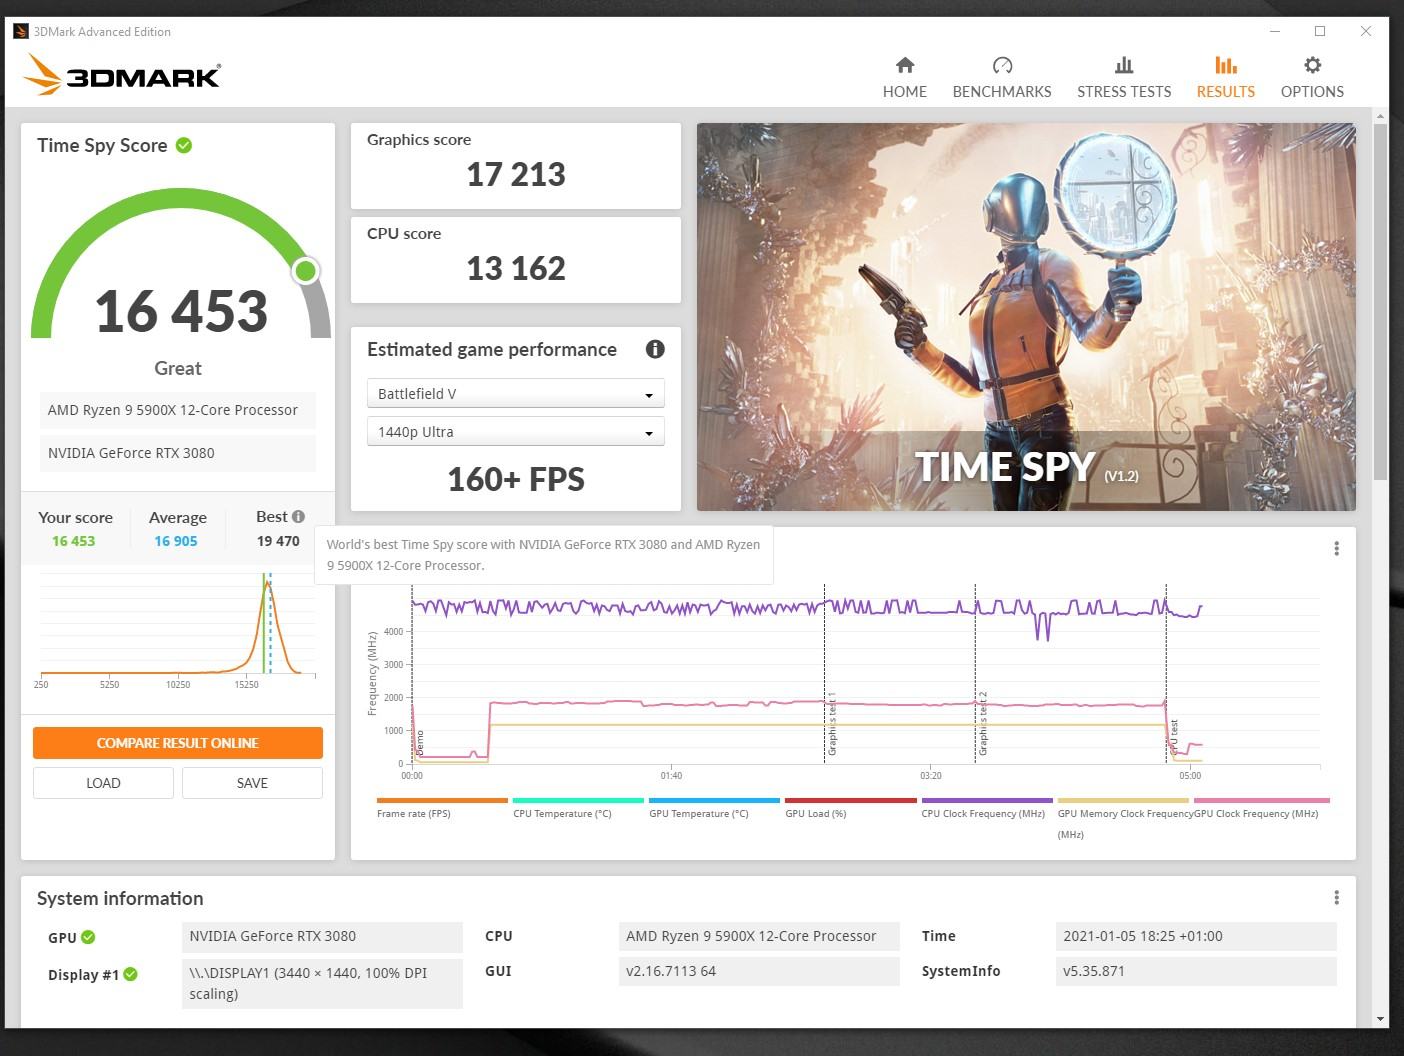The image size is (1404, 1056).
Task: Click the AMD Ryzen 9 5900X processor label under score
Action: pyautogui.click(x=178, y=410)
